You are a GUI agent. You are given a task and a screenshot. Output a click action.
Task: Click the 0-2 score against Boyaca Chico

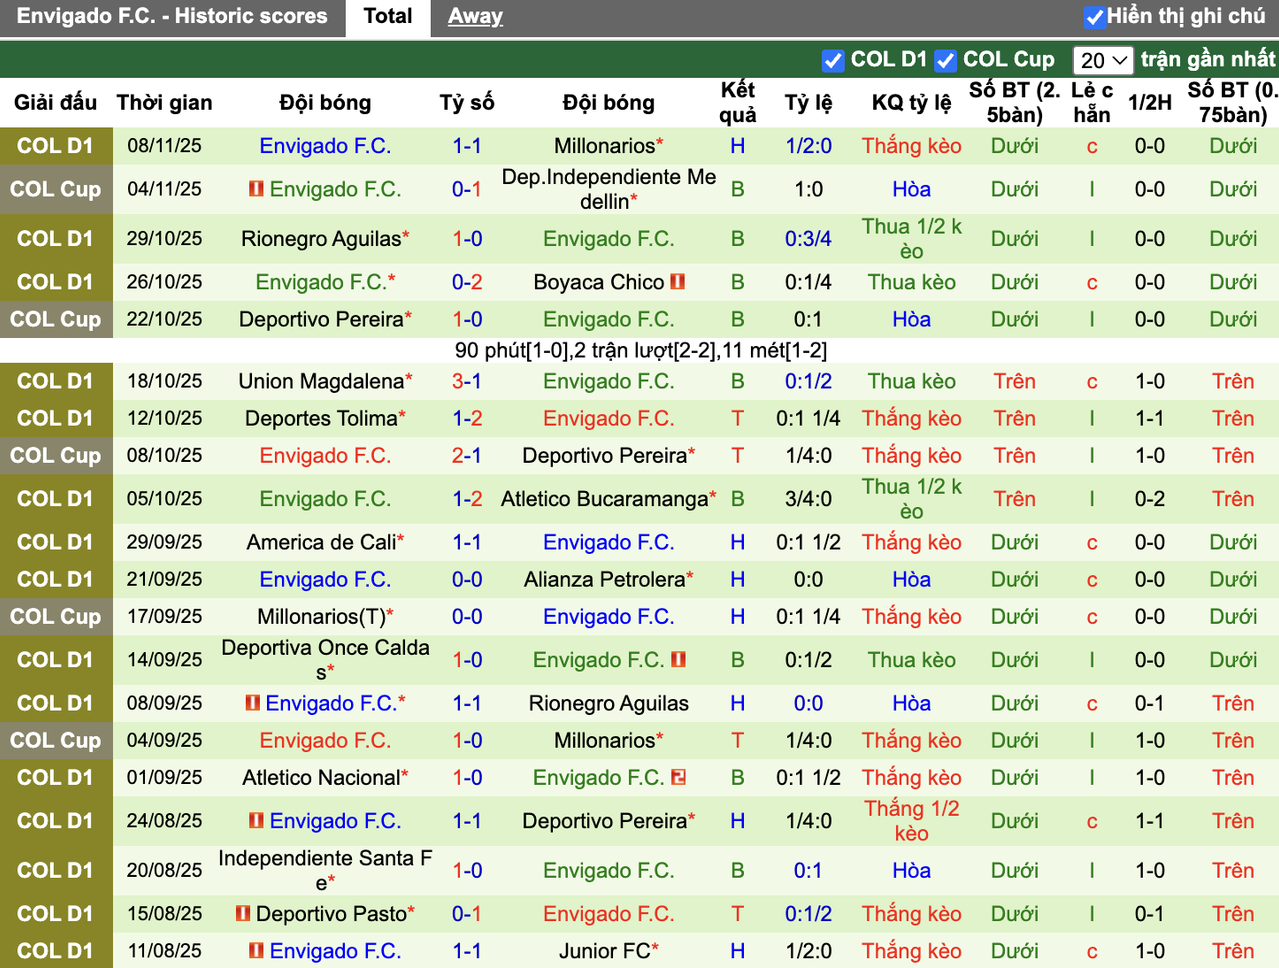point(467,282)
